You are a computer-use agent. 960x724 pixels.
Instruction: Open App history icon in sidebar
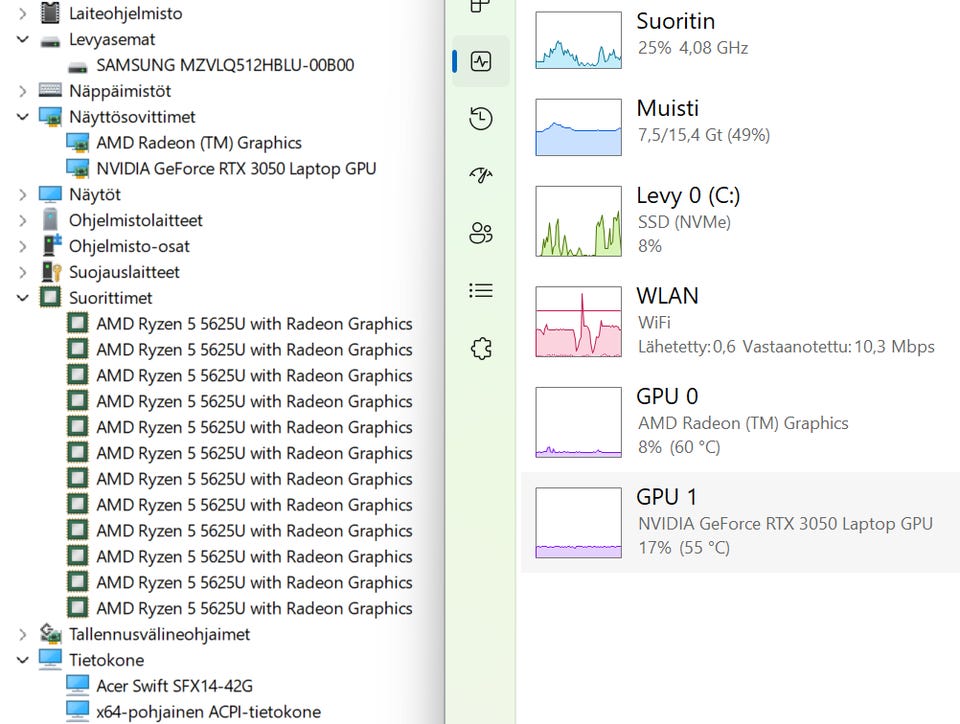pyautogui.click(x=481, y=119)
